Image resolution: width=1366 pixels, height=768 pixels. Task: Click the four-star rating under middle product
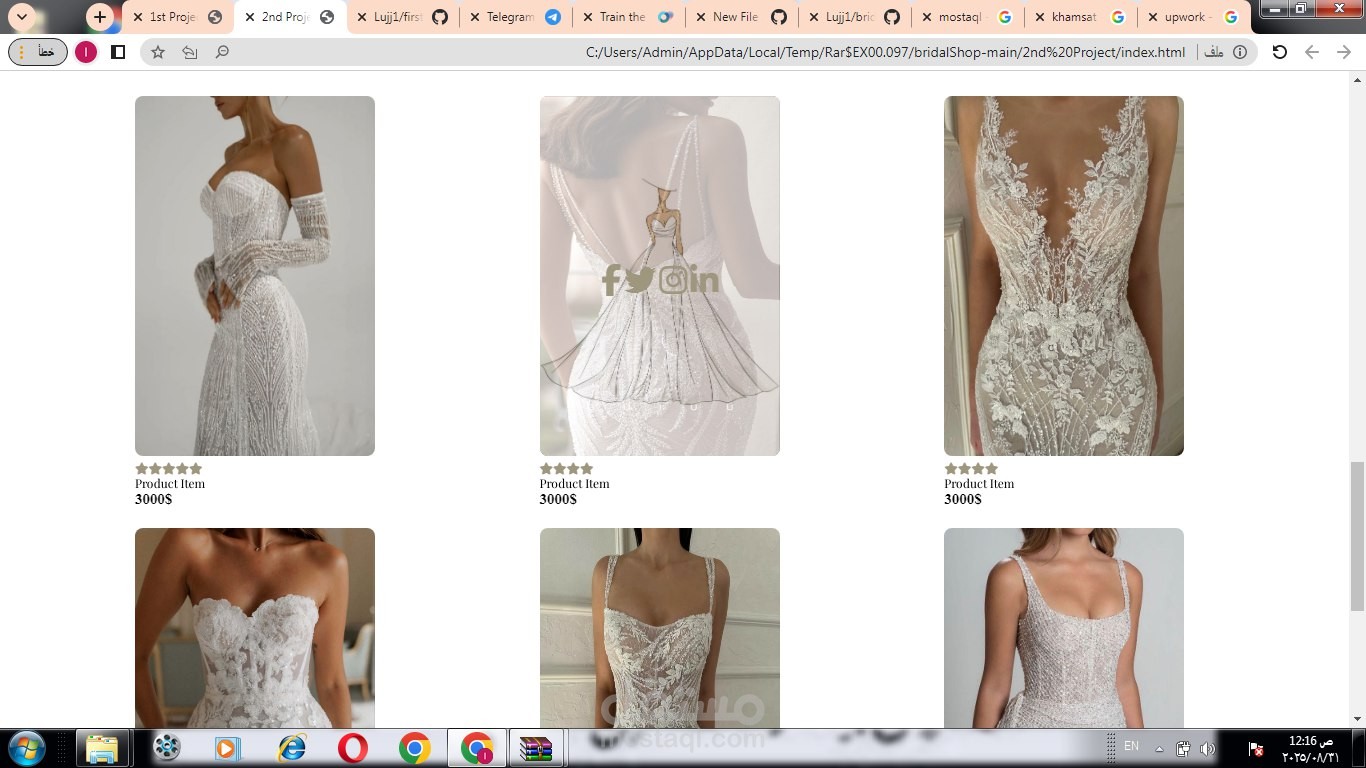567,469
